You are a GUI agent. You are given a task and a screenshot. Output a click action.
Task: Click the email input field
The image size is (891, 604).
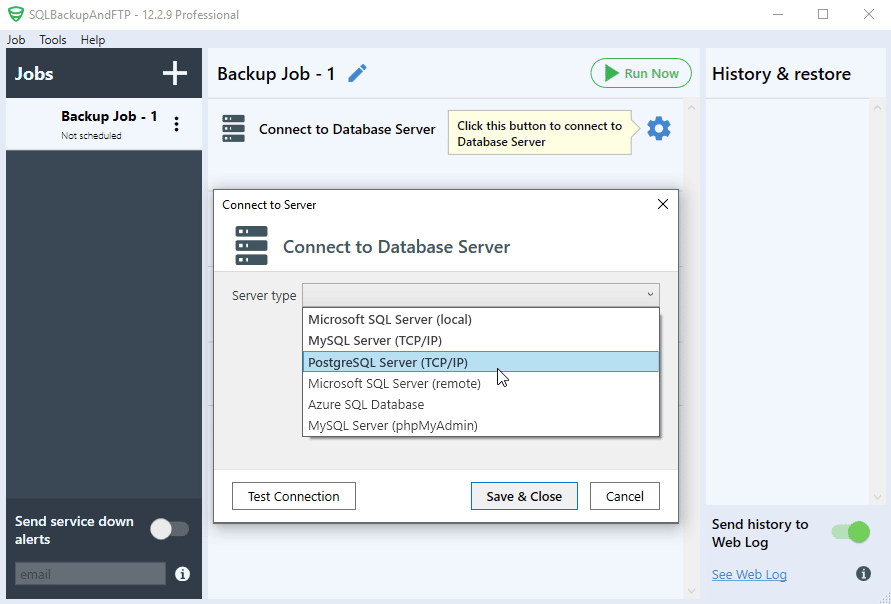tap(90, 574)
